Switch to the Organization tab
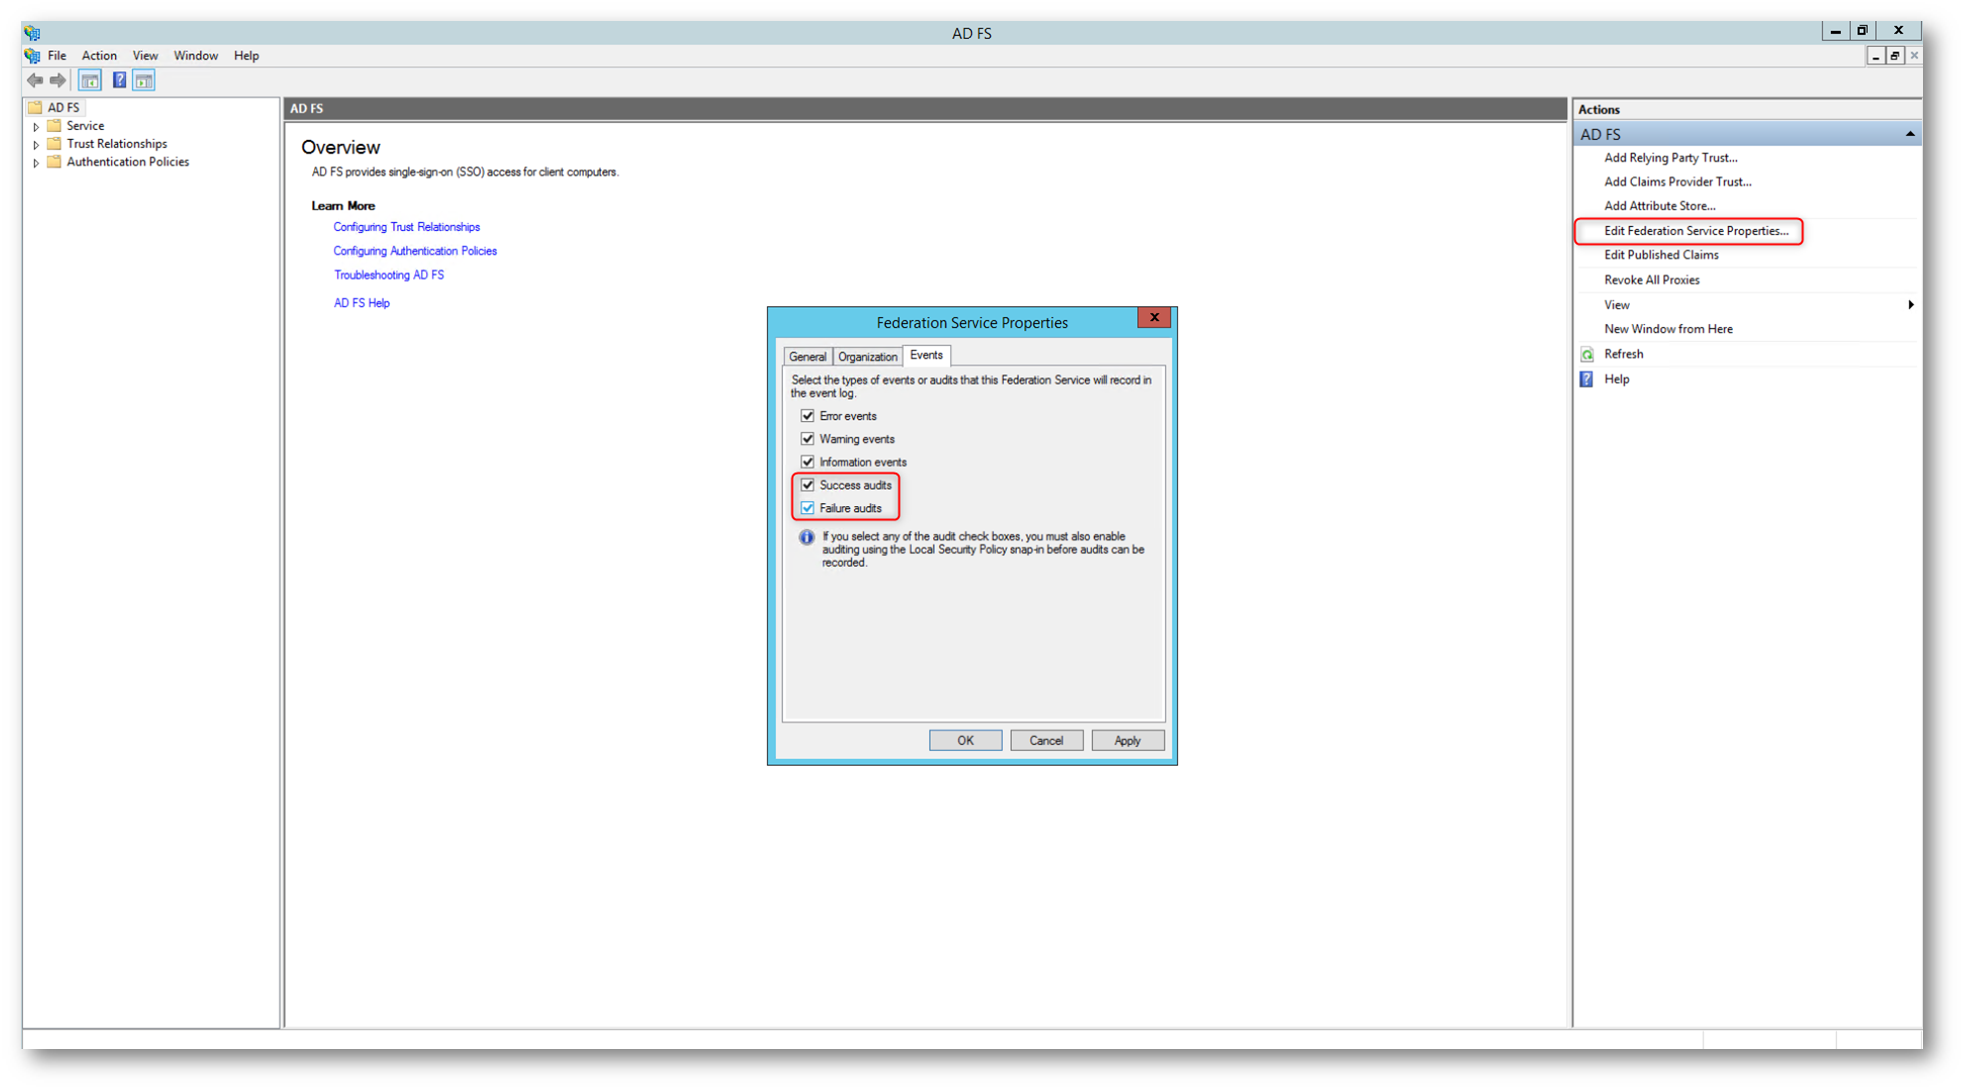This screenshot has height=1091, width=1965. [867, 356]
